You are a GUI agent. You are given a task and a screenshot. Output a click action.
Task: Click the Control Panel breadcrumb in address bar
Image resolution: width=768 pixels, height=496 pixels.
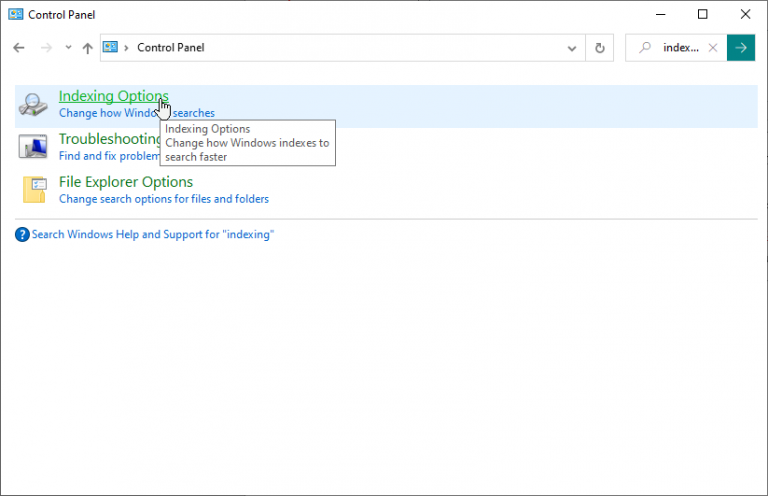[170, 47]
